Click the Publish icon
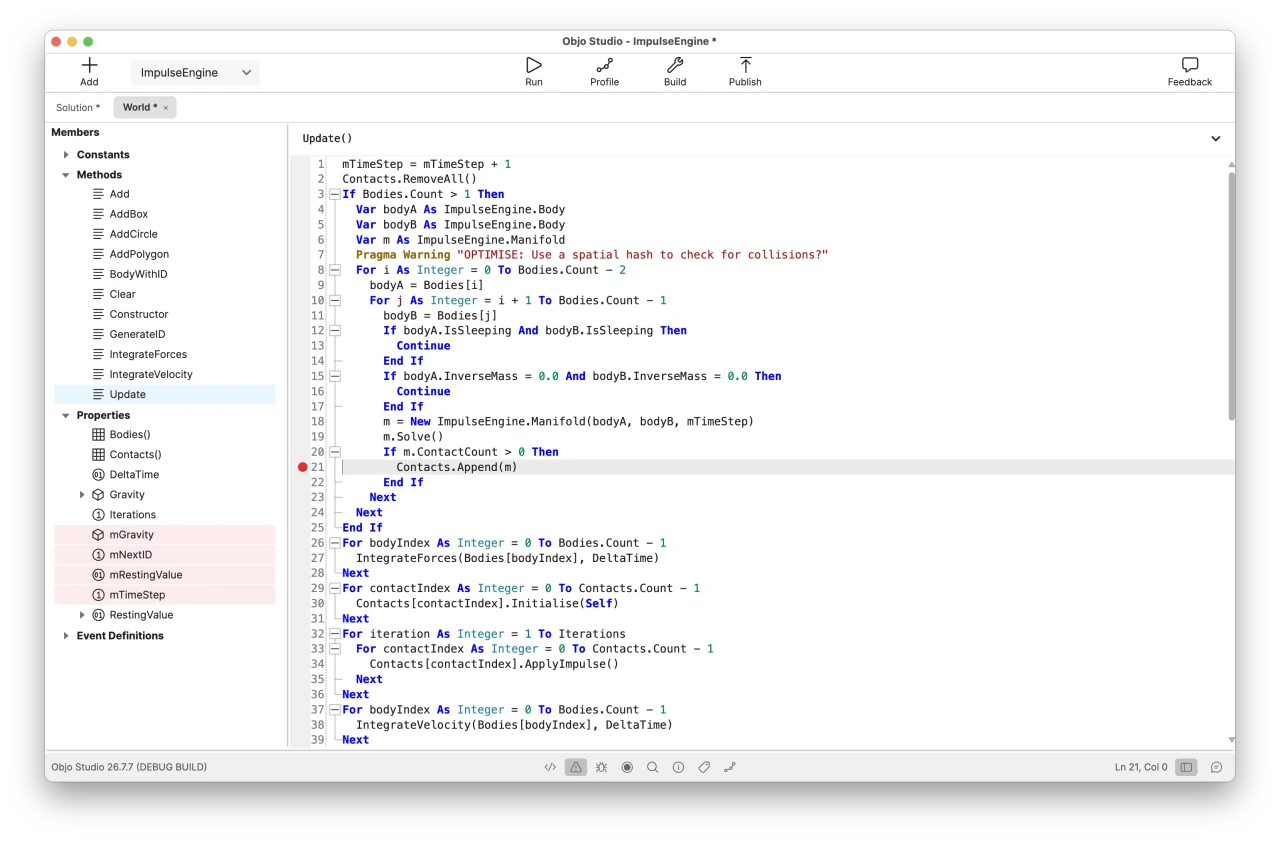 point(745,65)
